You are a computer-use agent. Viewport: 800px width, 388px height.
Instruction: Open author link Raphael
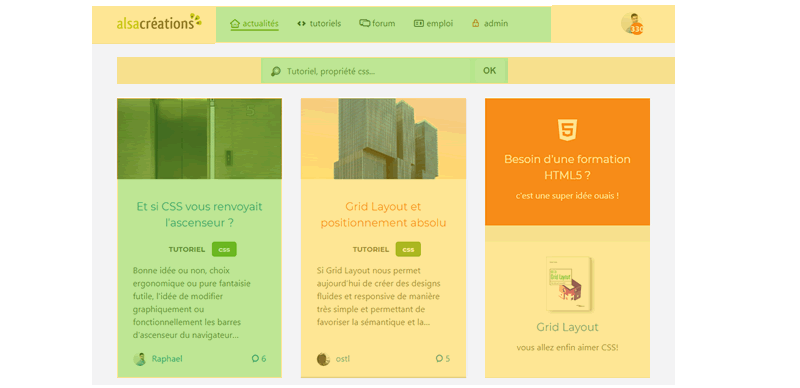point(167,359)
